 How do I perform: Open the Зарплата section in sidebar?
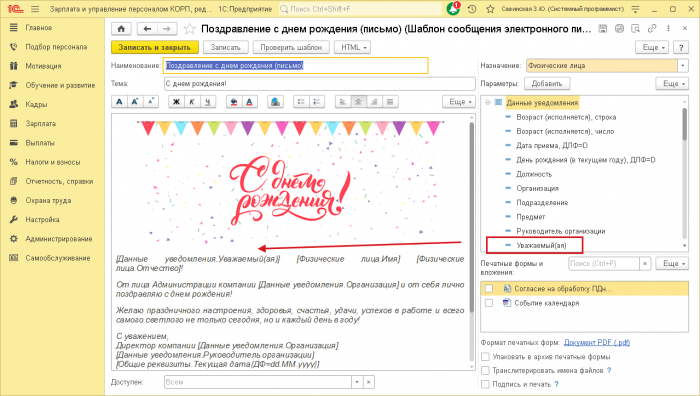pos(41,124)
